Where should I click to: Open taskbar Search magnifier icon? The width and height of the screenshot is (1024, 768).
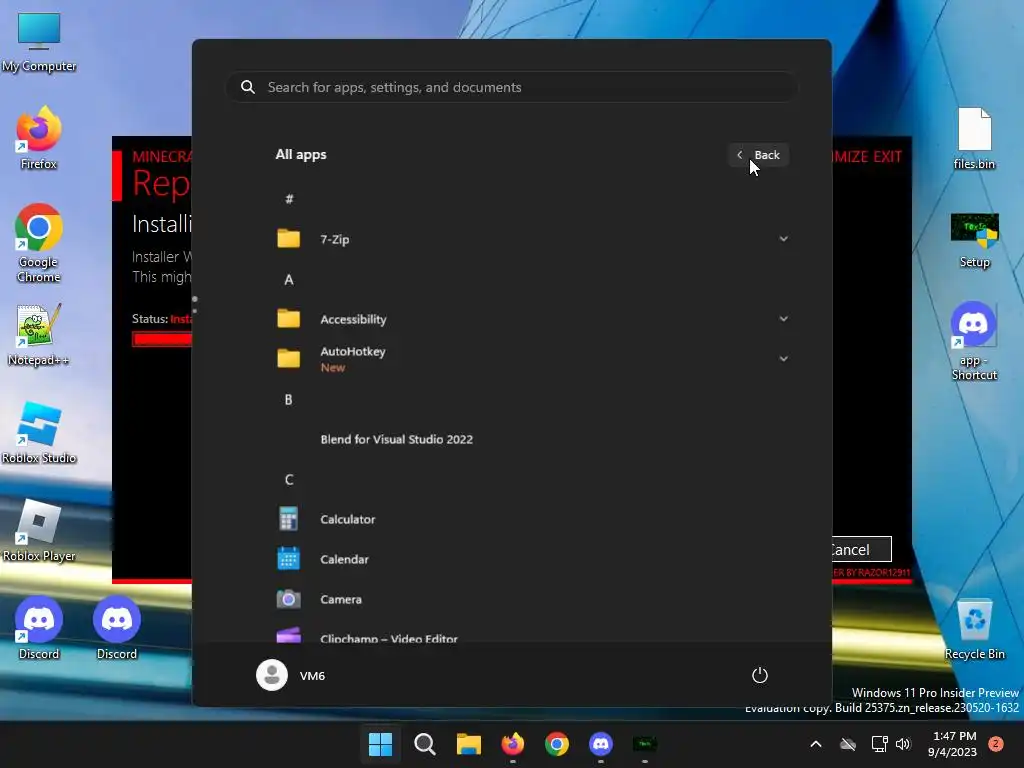[x=424, y=744]
